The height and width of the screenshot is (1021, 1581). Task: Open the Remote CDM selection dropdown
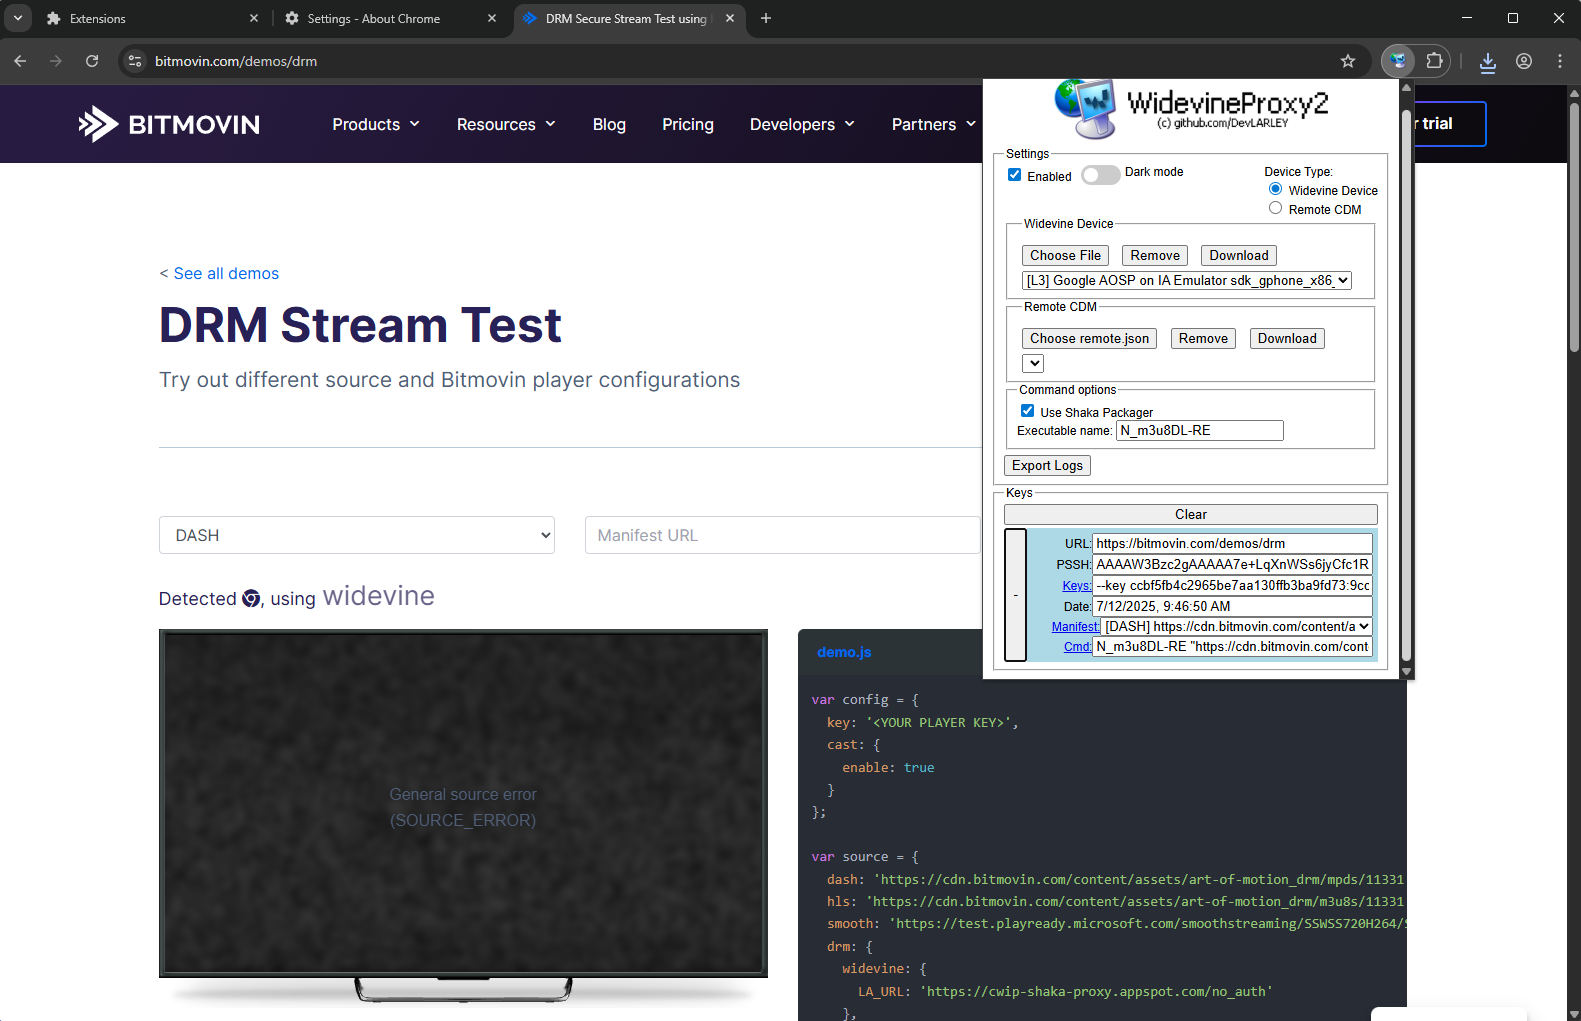point(1033,364)
